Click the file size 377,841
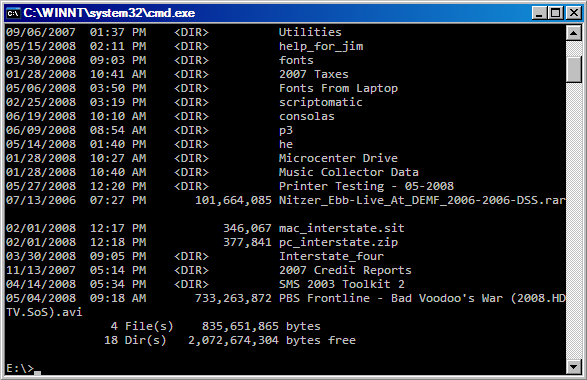The image size is (587, 380). pos(247,242)
